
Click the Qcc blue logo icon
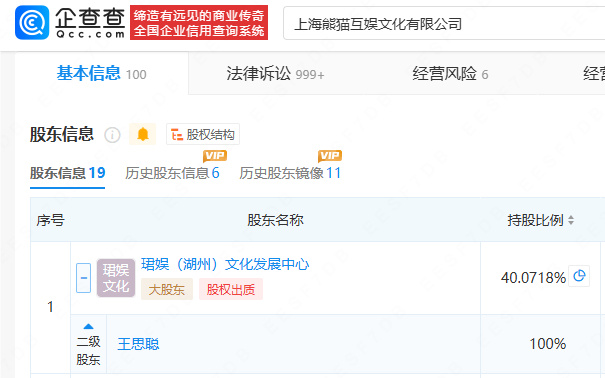32,22
